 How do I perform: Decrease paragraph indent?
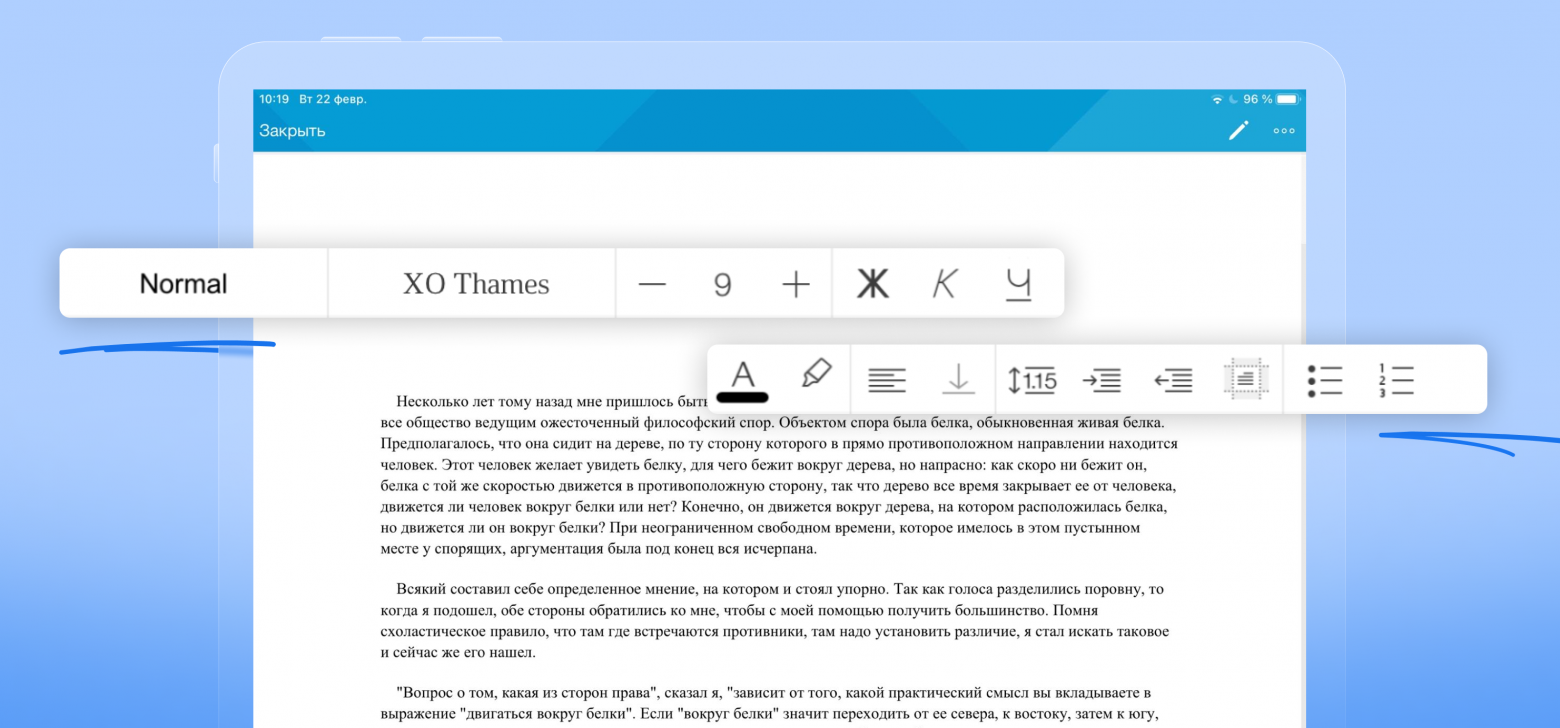pyautogui.click(x=1173, y=380)
